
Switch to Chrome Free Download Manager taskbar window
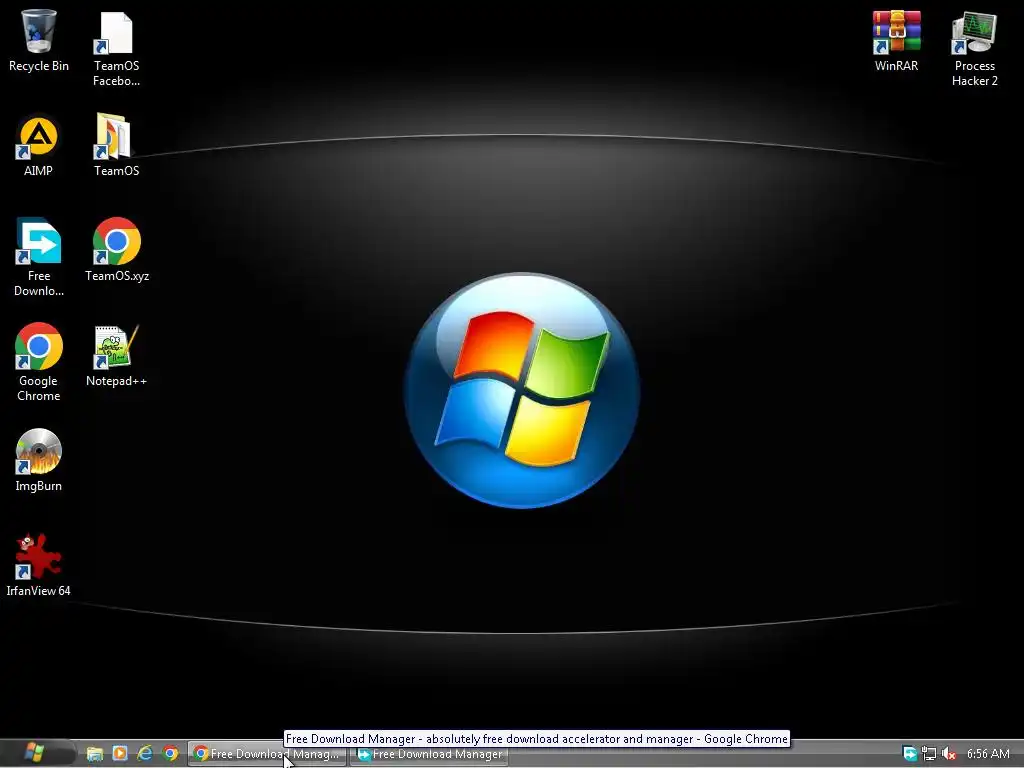tap(267, 754)
